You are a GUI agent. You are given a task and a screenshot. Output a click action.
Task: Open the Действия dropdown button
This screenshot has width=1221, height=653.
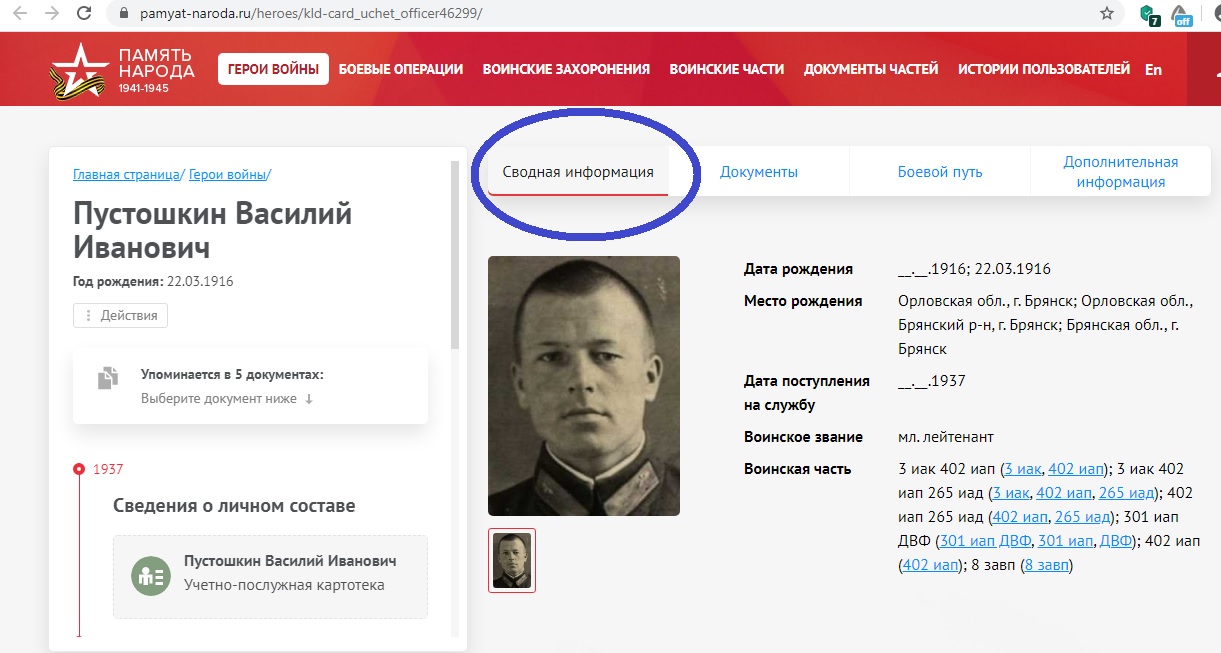coord(120,315)
